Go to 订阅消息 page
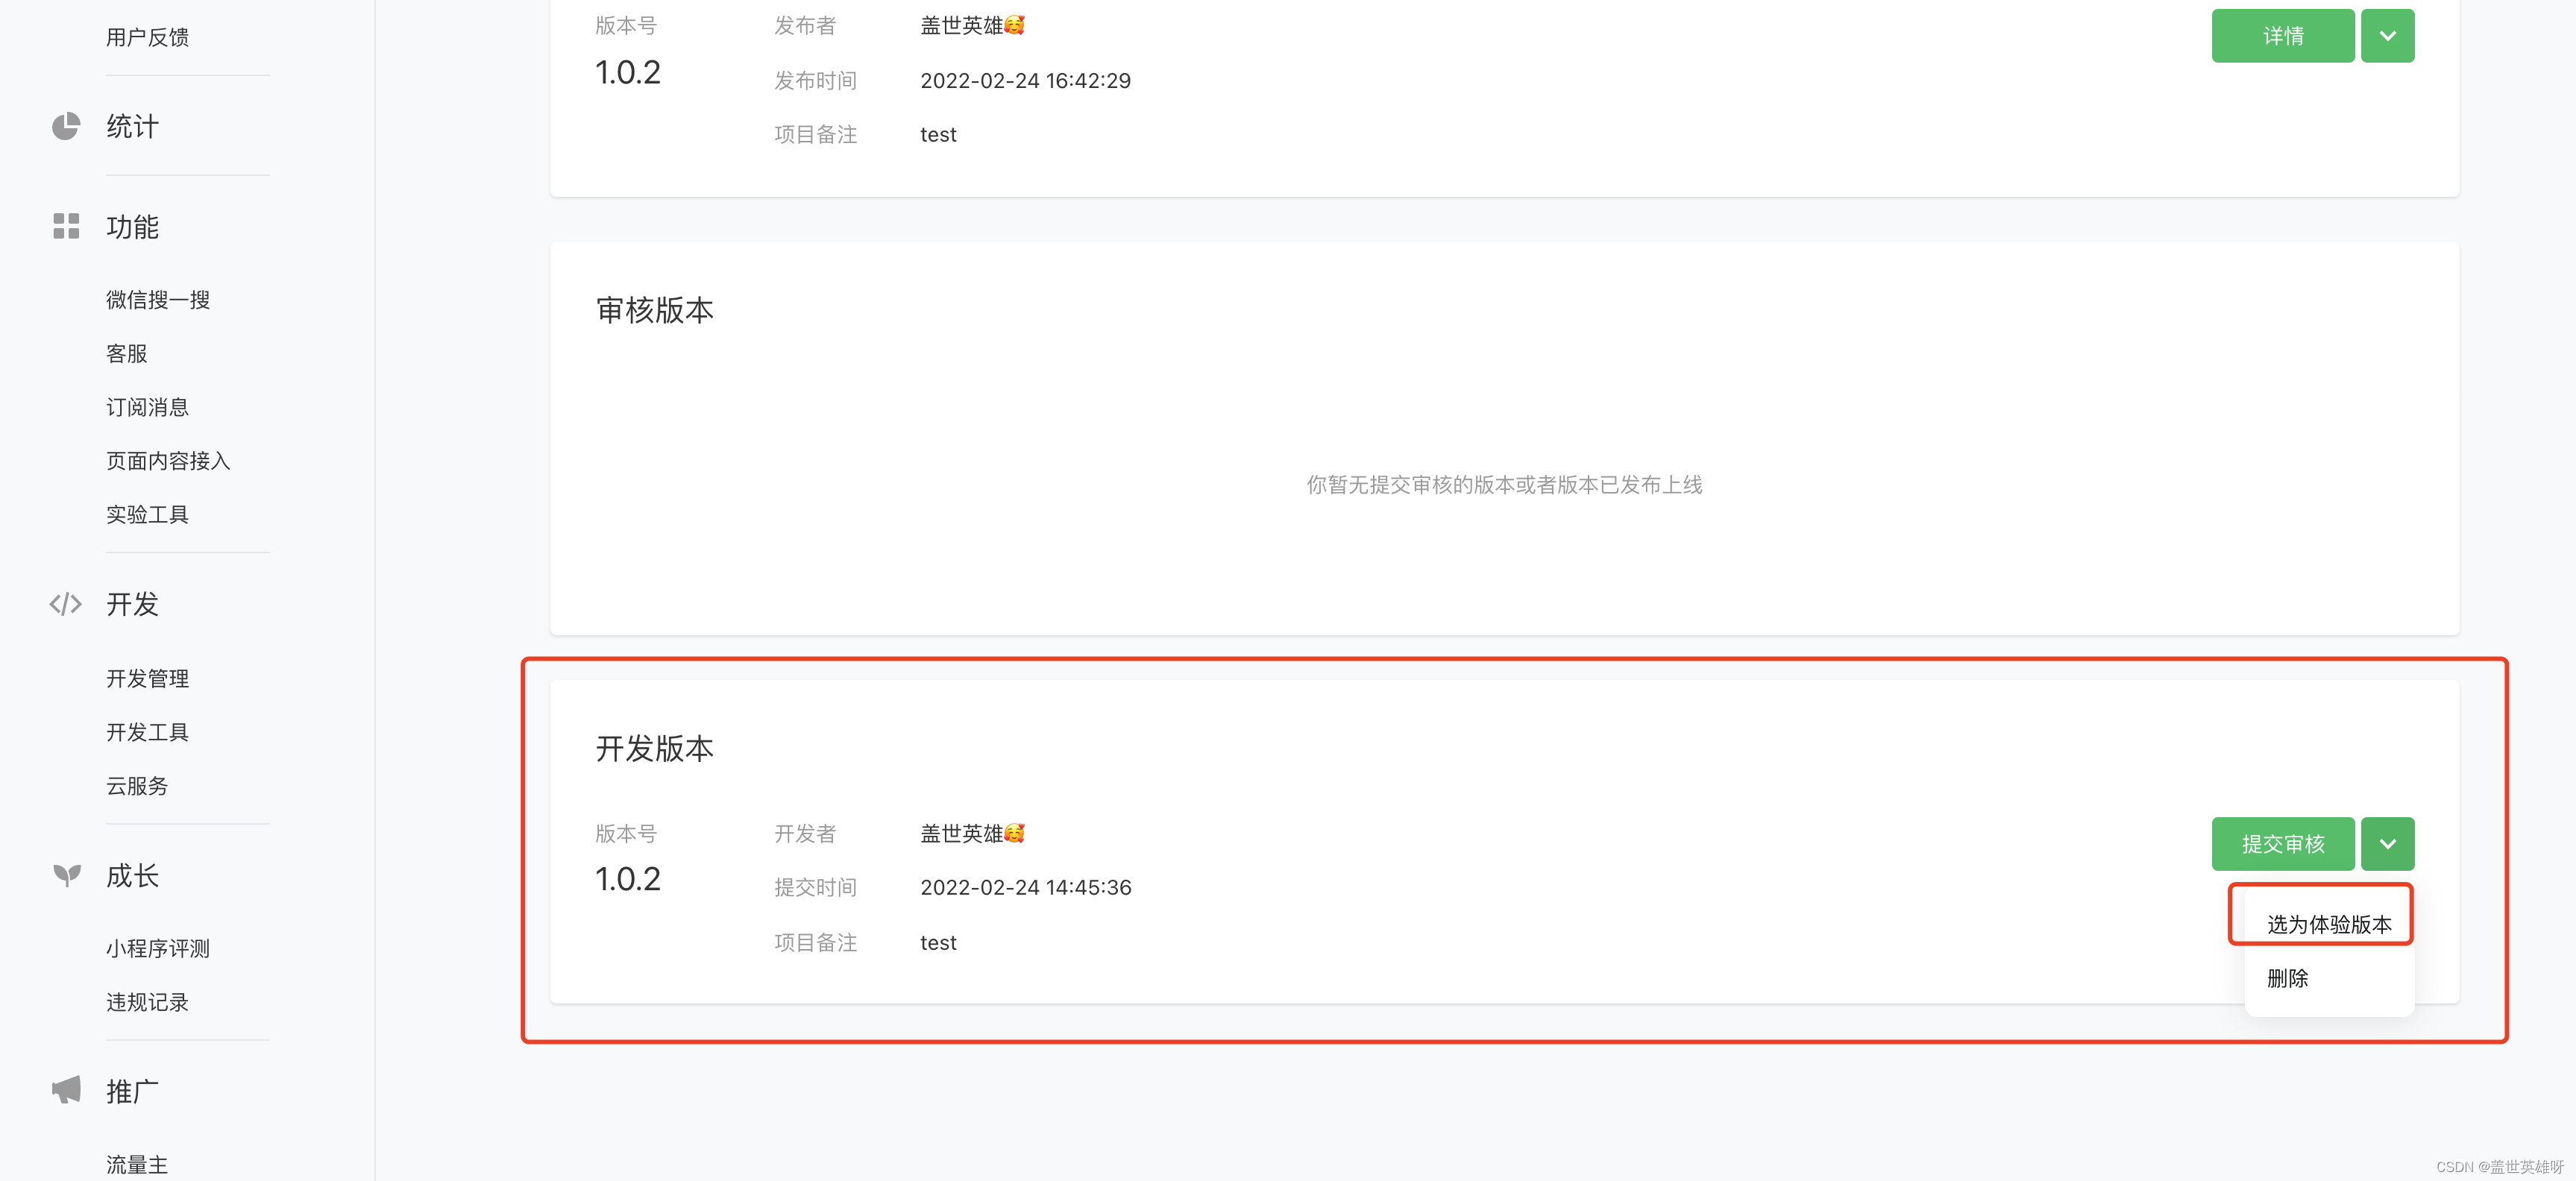 click(148, 407)
